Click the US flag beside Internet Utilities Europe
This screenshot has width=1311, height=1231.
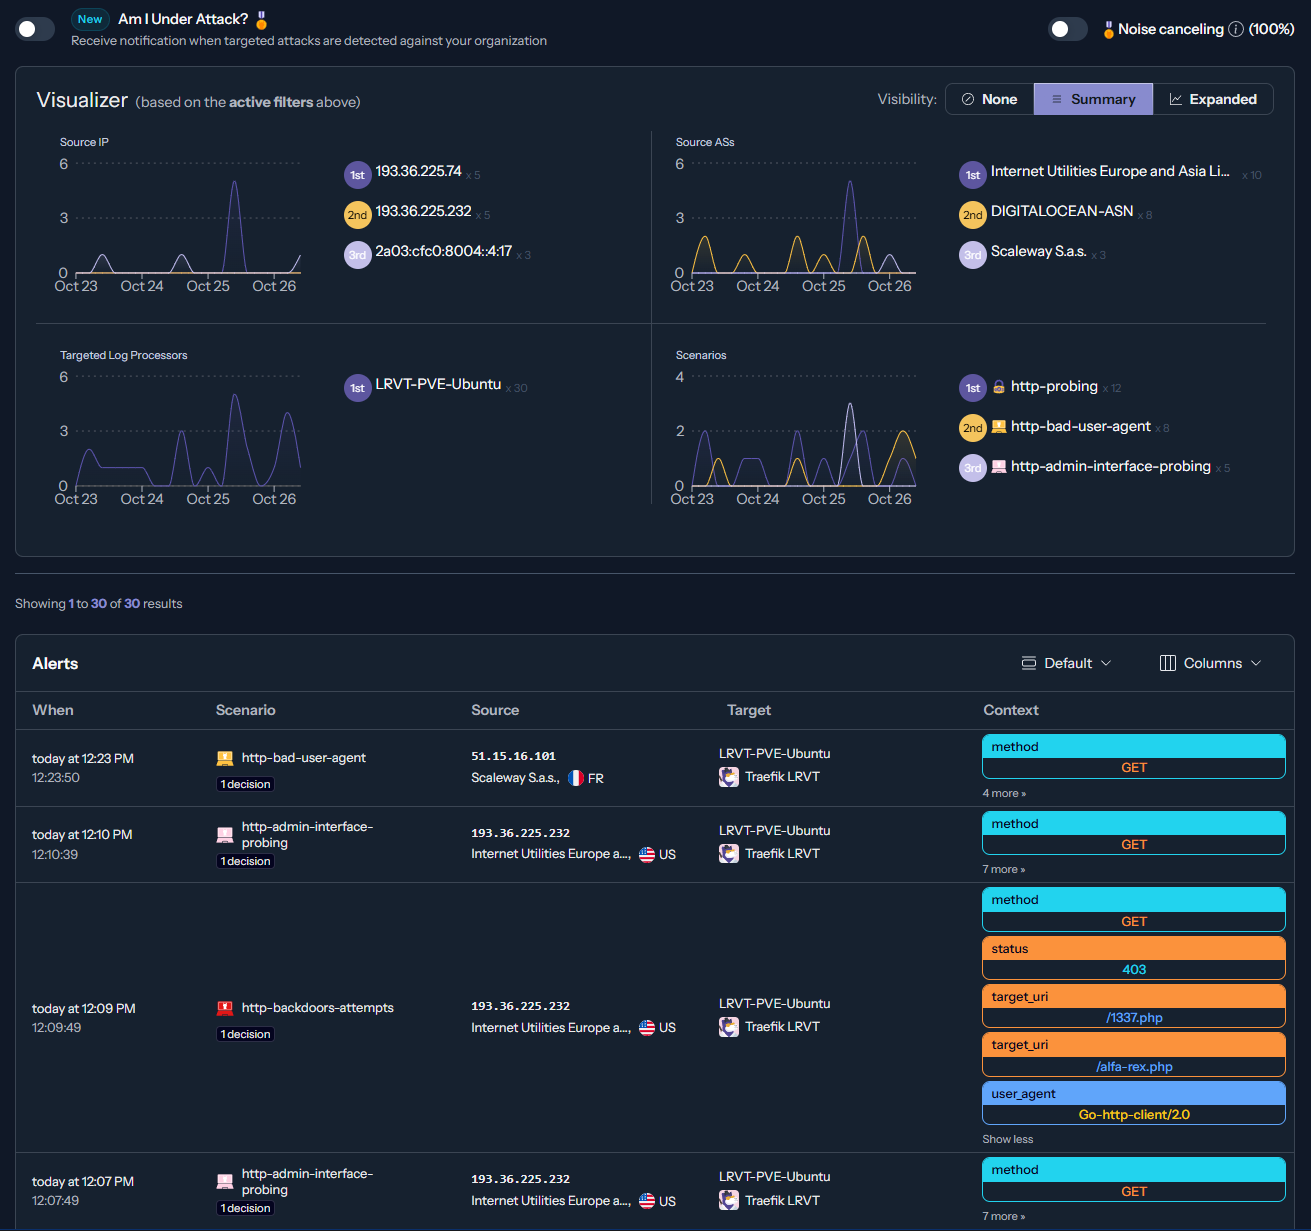tap(647, 854)
